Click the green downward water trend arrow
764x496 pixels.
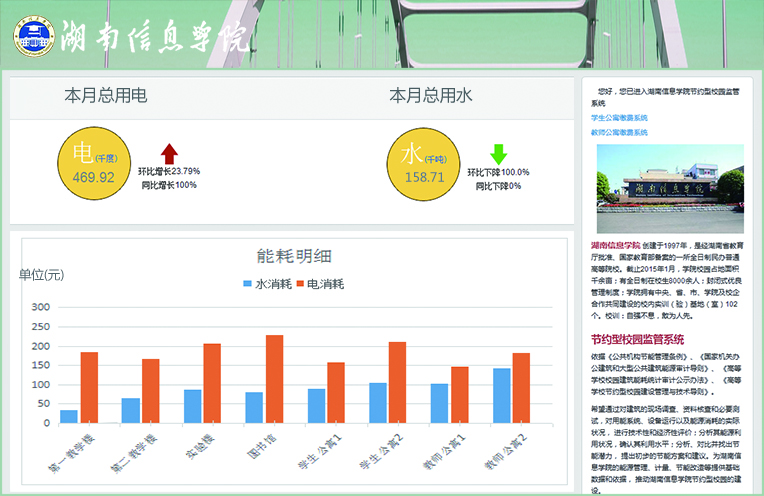[499, 154]
